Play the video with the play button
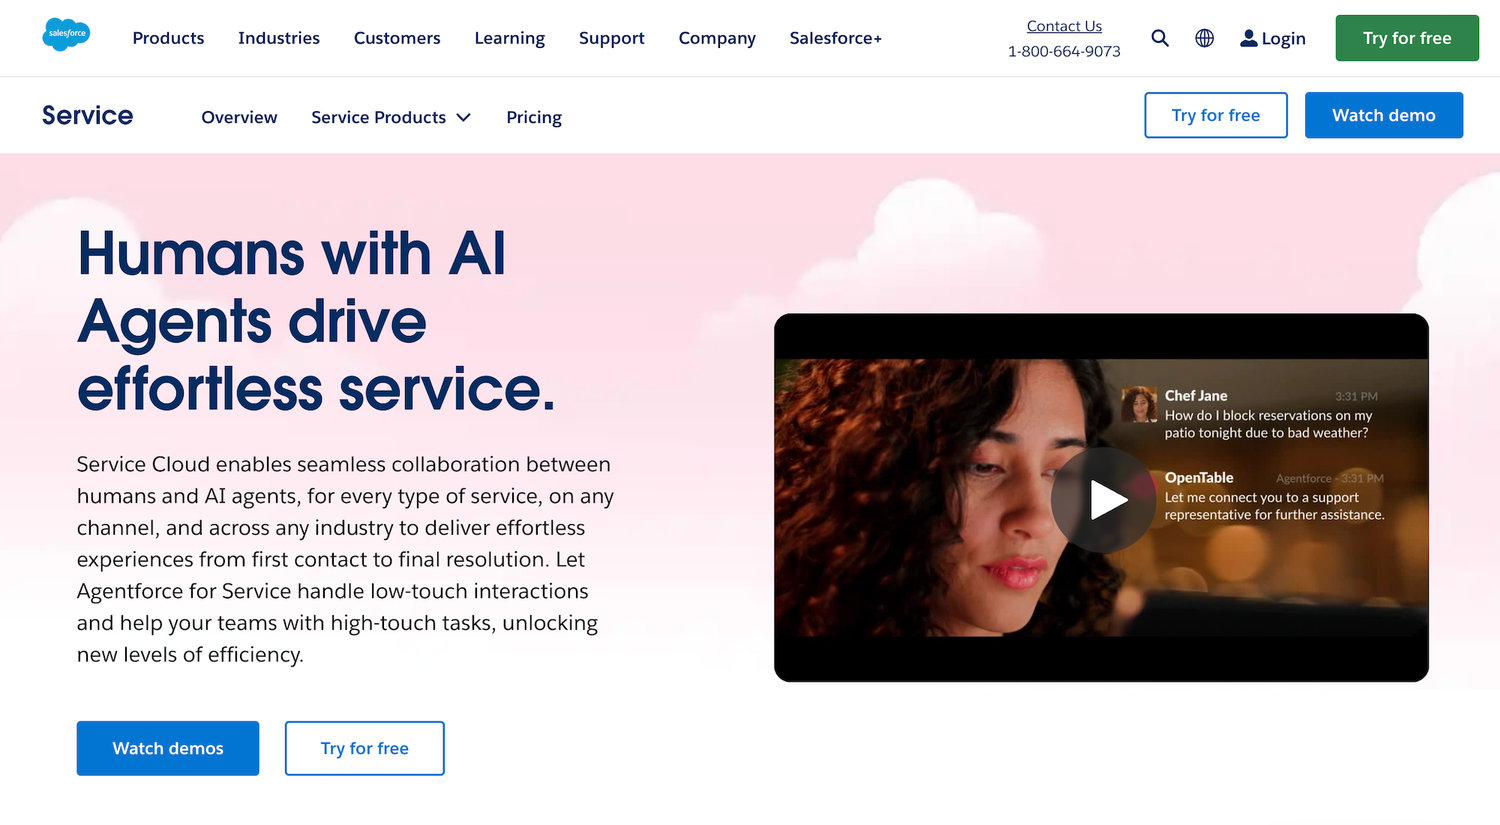Viewport: 1500px width, 825px height. tap(1104, 500)
